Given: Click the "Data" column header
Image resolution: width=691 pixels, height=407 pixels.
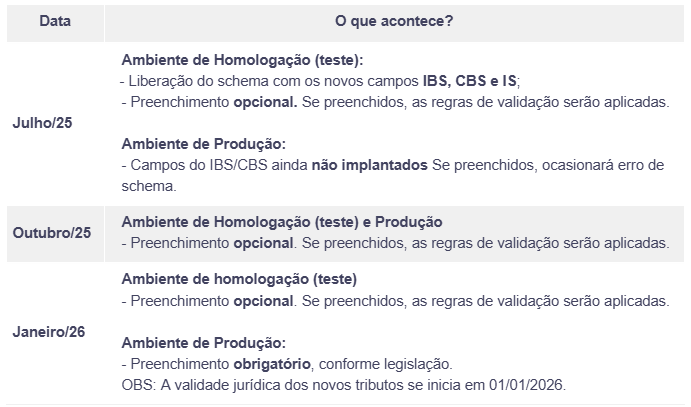Looking at the screenshot, I should tap(54, 21).
